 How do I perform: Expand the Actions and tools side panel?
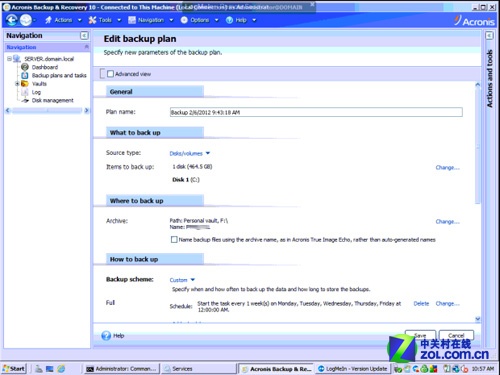pos(489,35)
